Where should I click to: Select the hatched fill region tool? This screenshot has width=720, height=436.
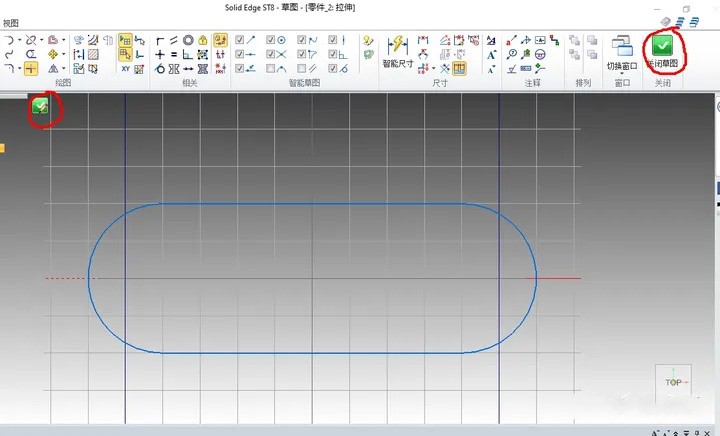click(93, 55)
